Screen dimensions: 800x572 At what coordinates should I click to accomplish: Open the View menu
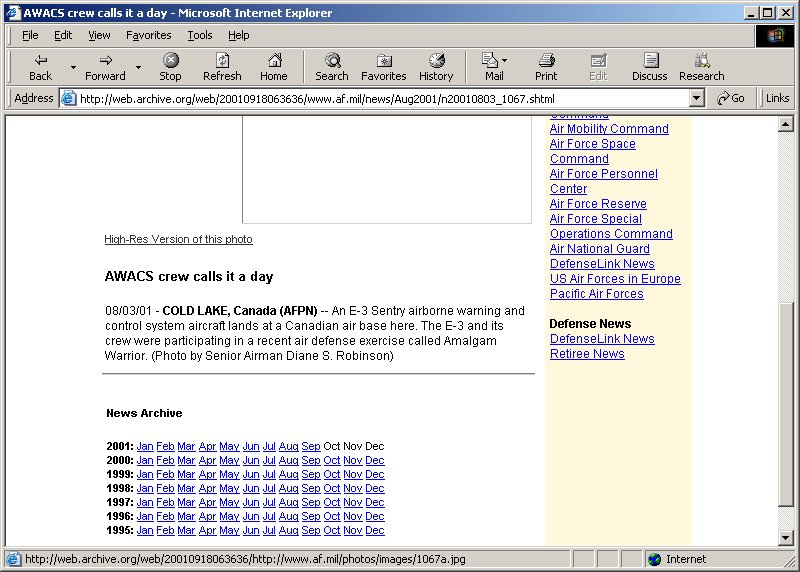click(x=99, y=35)
